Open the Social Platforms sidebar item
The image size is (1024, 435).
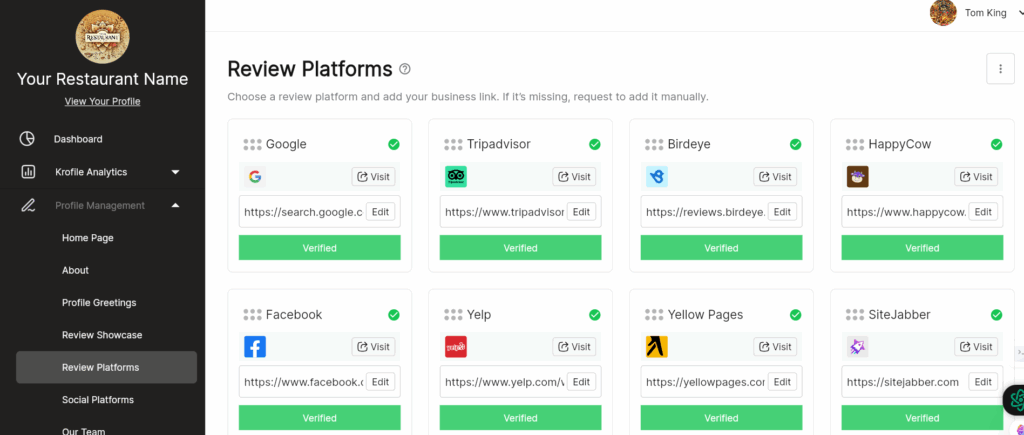[x=98, y=400]
